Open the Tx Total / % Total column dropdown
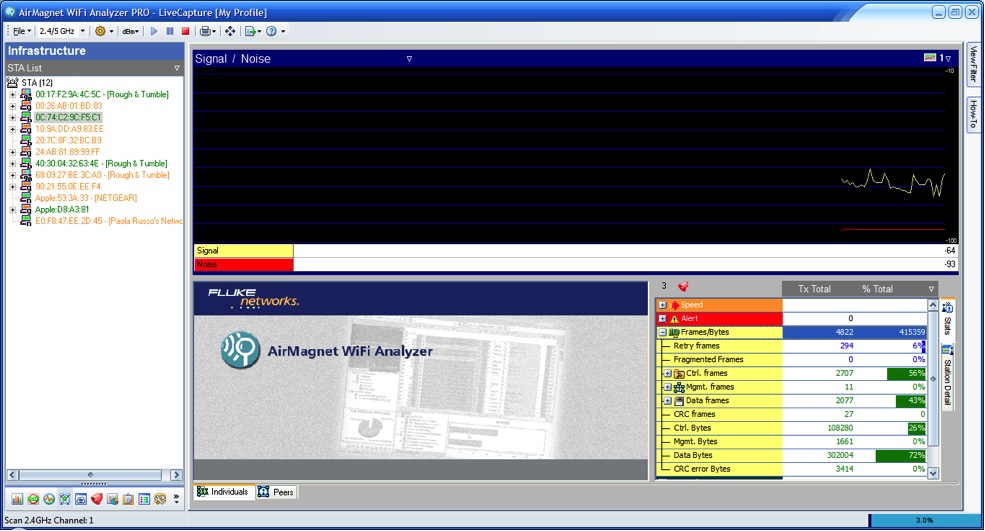The image size is (985, 531). 932,289
